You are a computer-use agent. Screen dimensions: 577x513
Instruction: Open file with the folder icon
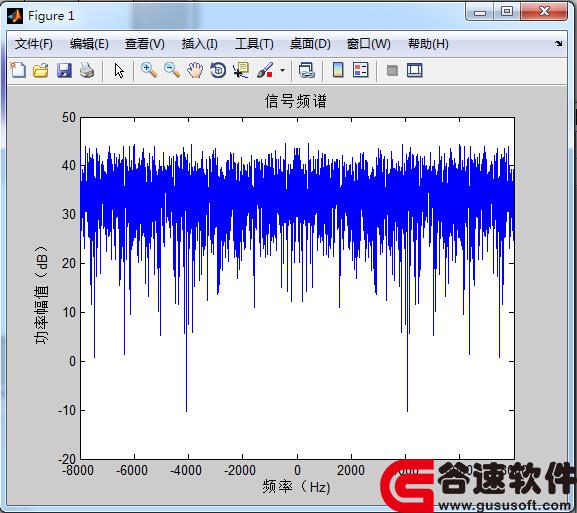tap(40, 70)
